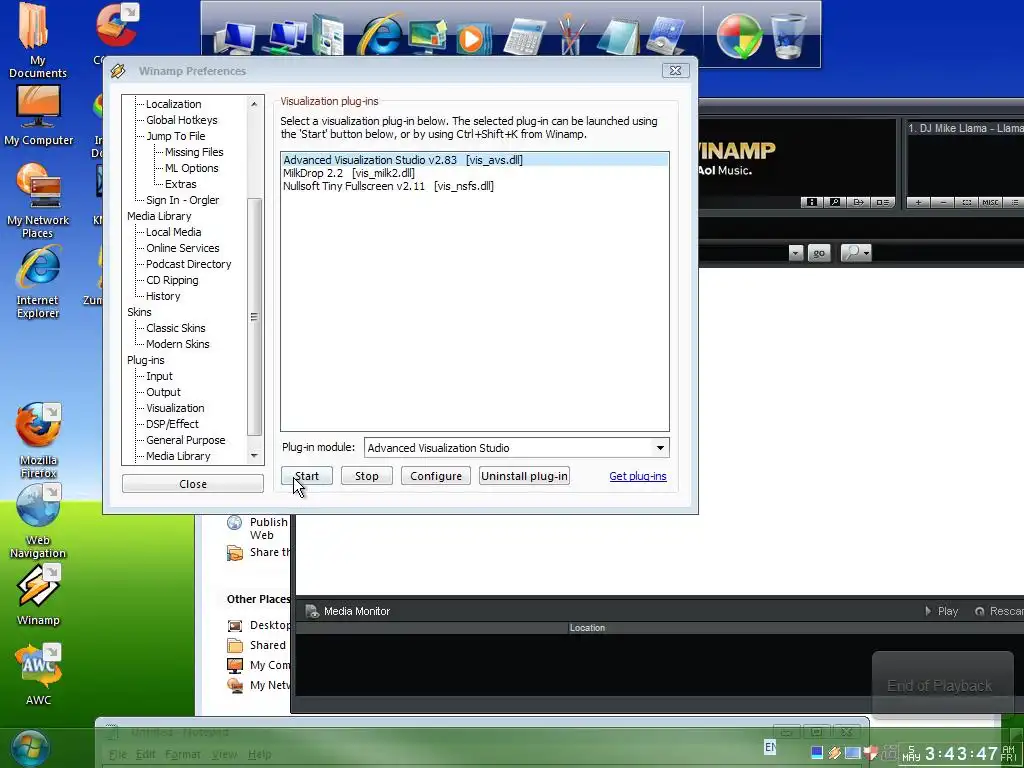
Task: Open the documents booklet icon in the dock
Action: pyautogui.click(x=329, y=35)
